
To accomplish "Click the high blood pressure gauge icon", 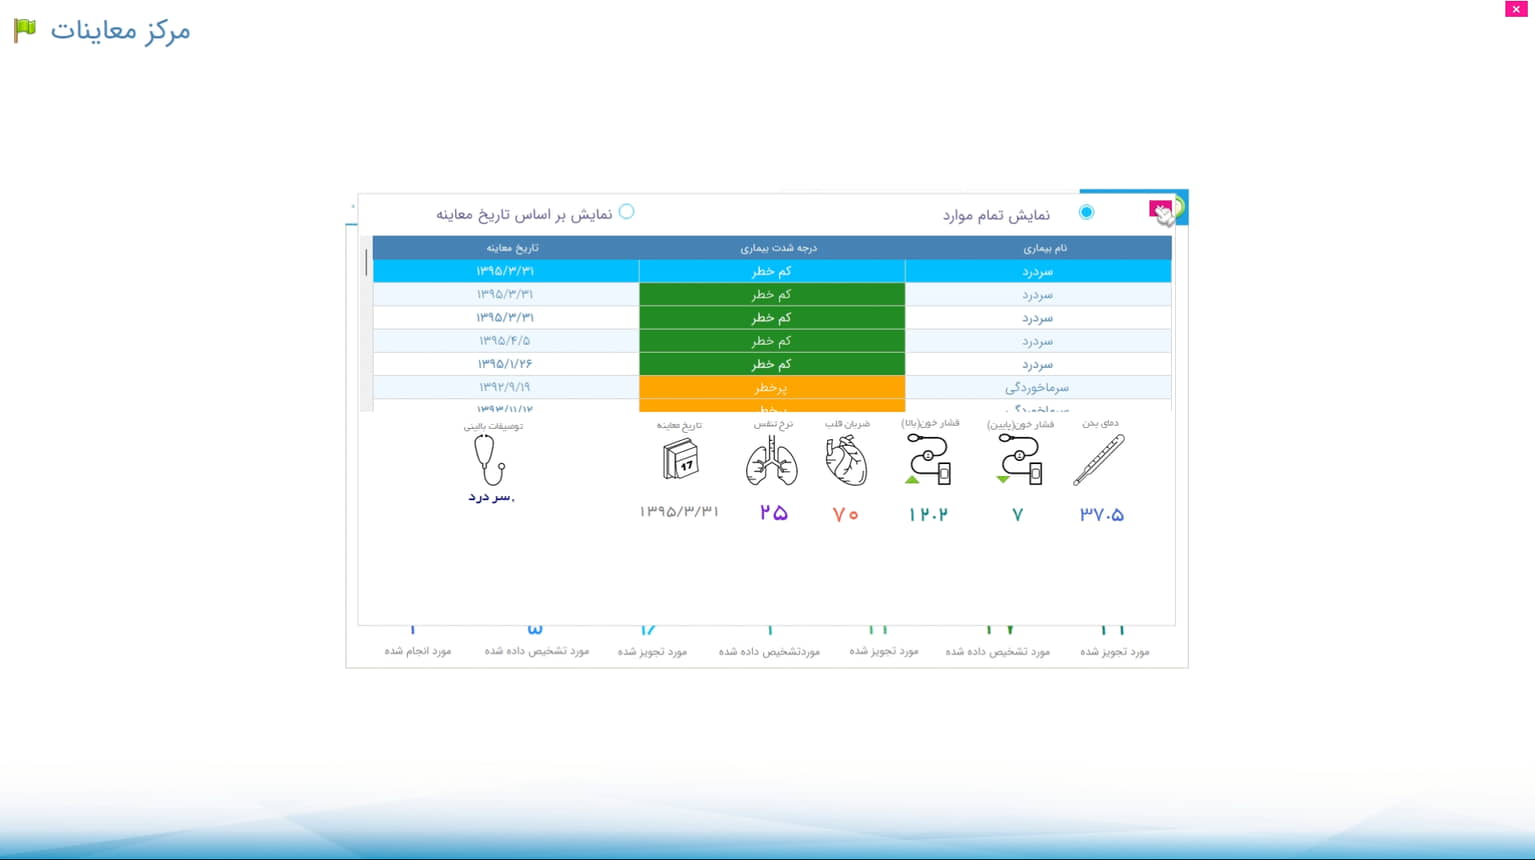I will [x=928, y=460].
